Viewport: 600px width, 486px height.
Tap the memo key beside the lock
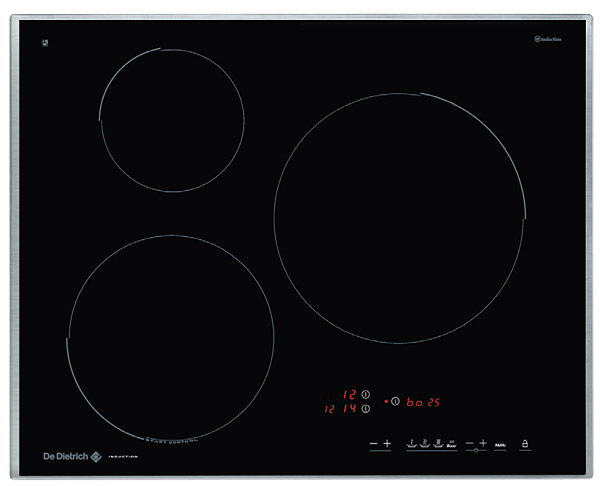pos(500,442)
